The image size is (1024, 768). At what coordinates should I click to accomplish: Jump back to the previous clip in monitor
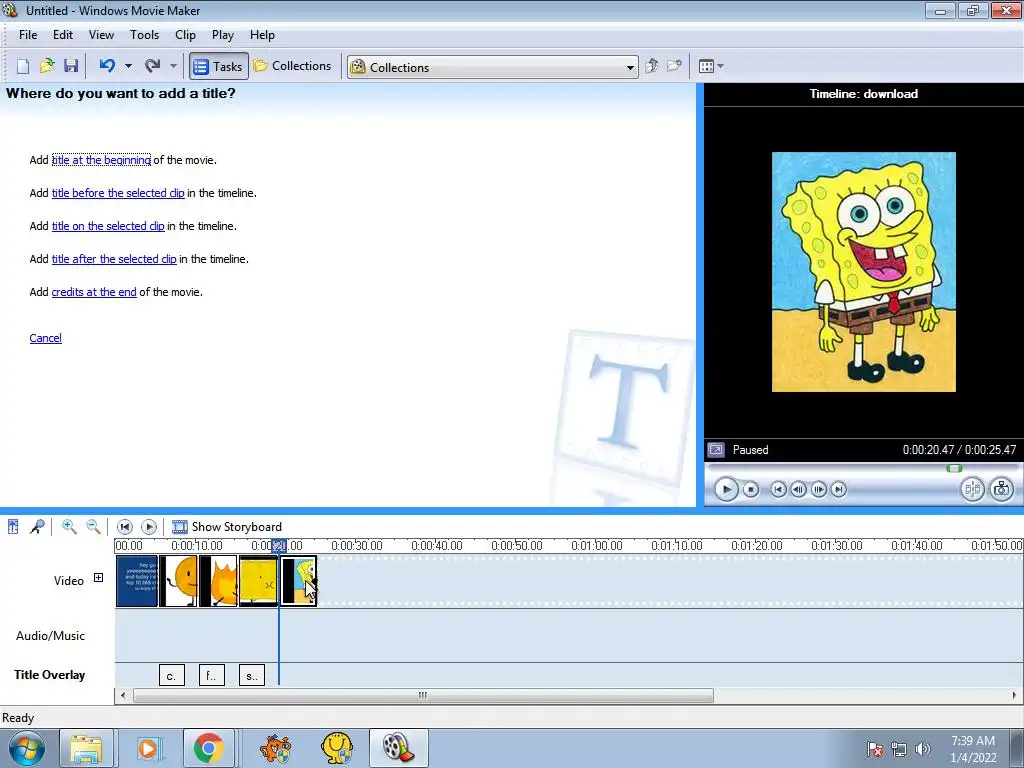tap(778, 489)
